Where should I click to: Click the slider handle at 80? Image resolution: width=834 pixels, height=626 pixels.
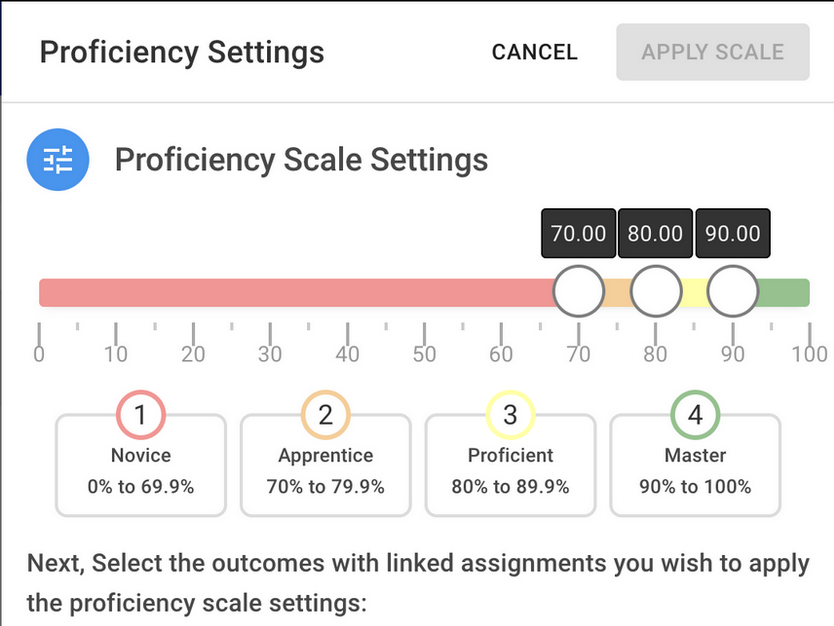point(656,292)
